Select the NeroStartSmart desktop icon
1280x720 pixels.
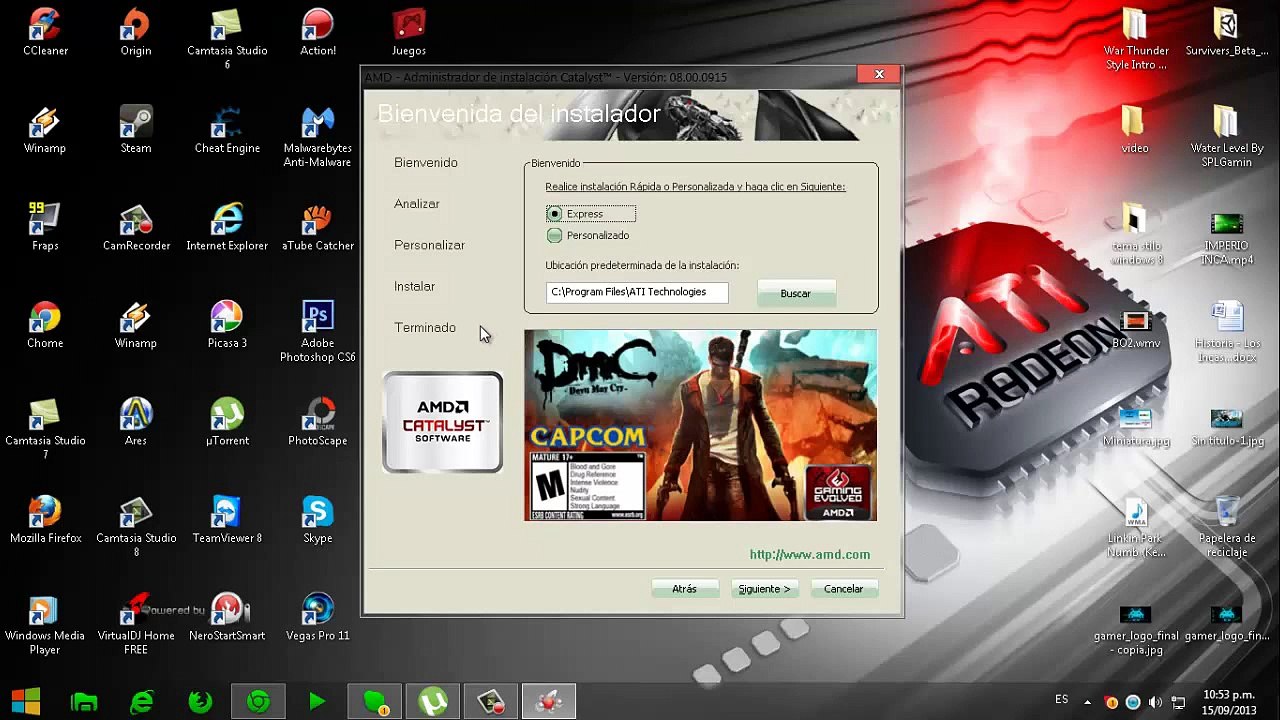pos(227,617)
